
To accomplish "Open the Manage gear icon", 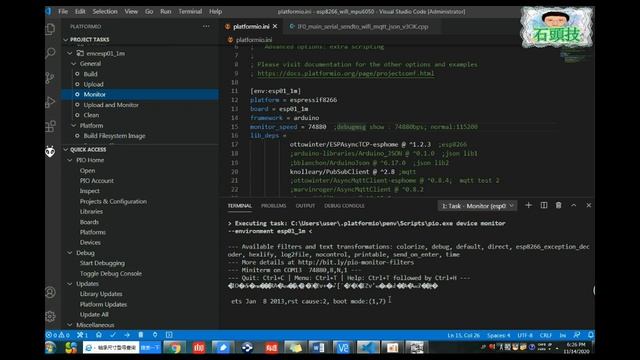I will tap(50, 316).
